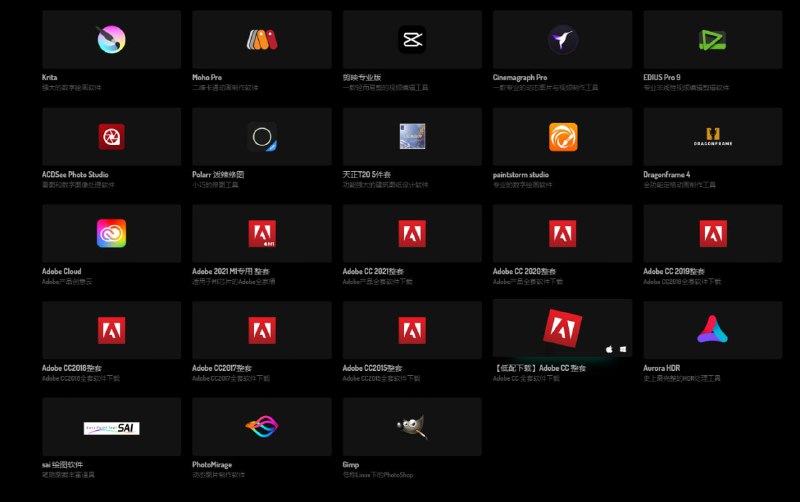Select the paintstorm studio orange icon
The image size is (800, 502).
click(562, 136)
